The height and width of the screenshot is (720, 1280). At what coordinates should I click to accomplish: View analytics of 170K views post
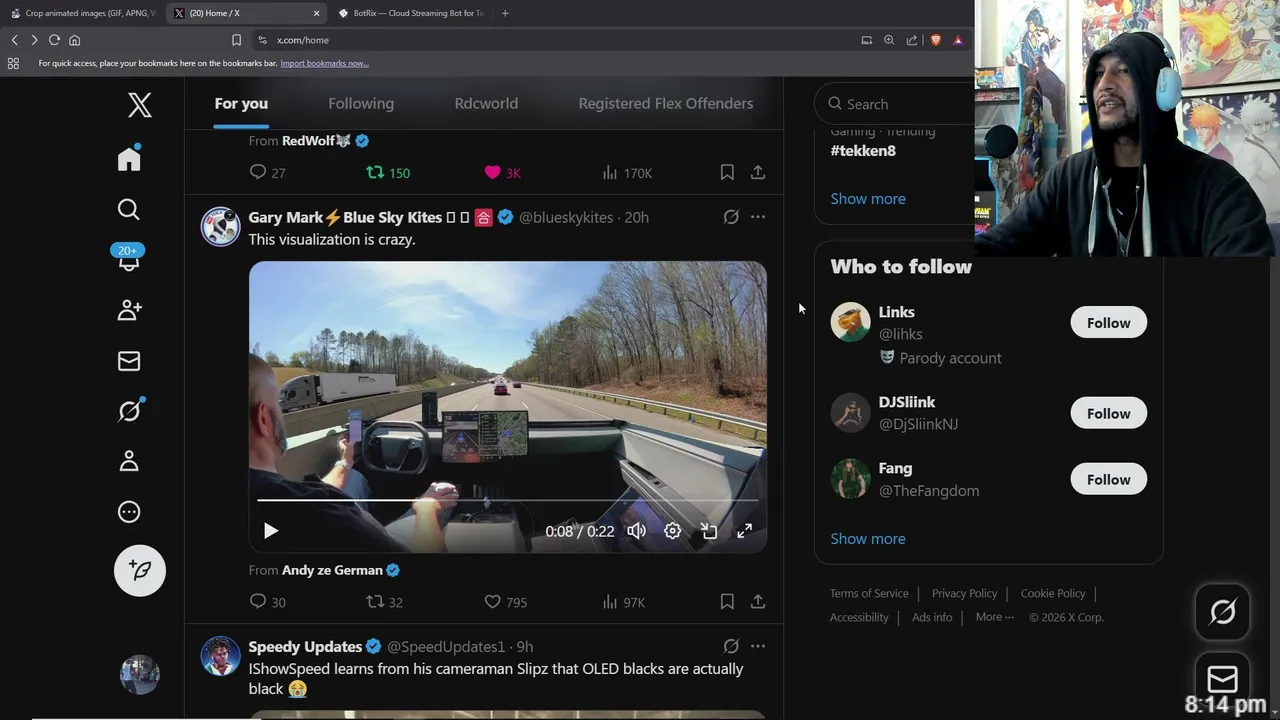(x=627, y=172)
